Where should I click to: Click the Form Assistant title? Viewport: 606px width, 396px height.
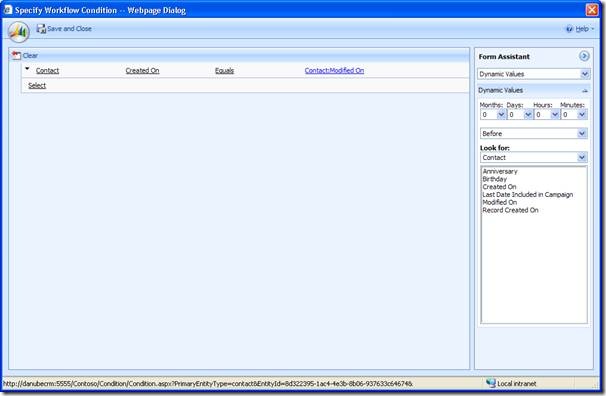(504, 57)
